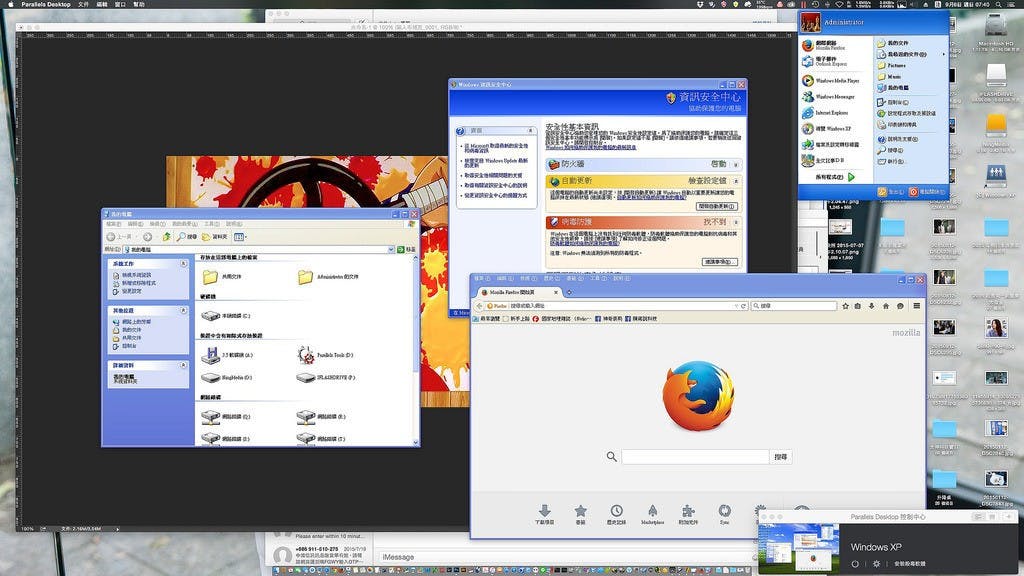Click the search button beside Firefox search box
The width and height of the screenshot is (1024, 576).
tap(781, 457)
